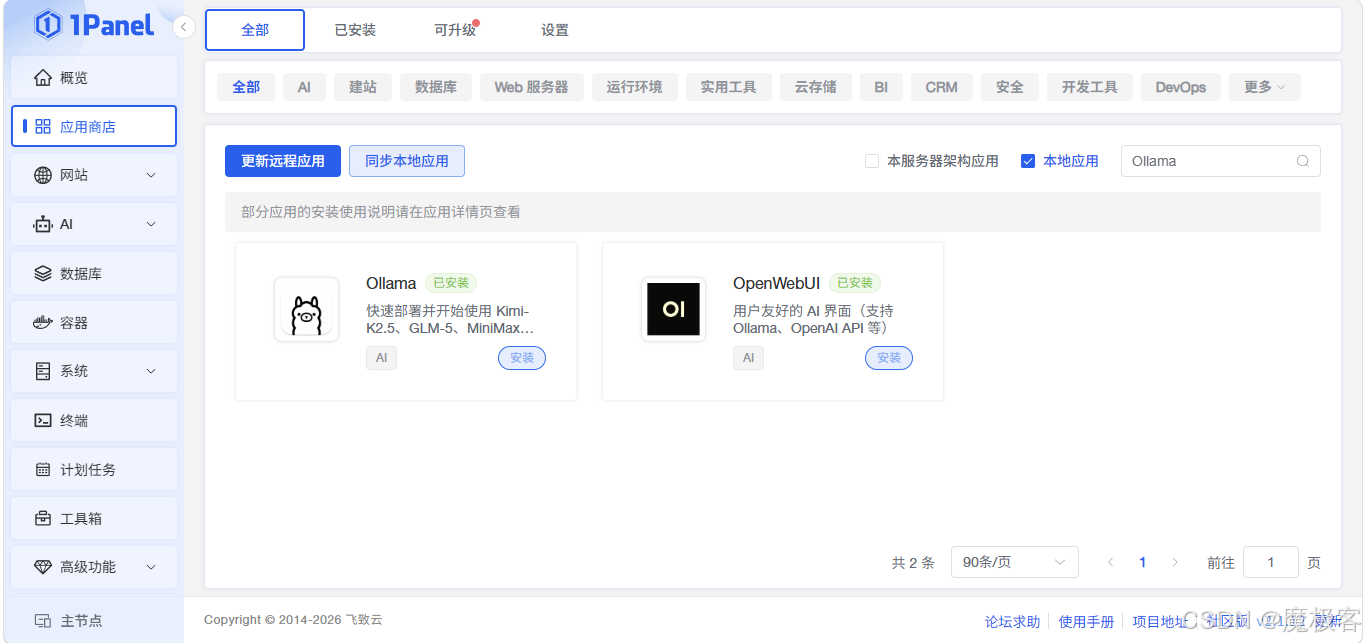
Task: Click 安装 button on OpenWebUI card
Action: [889, 358]
